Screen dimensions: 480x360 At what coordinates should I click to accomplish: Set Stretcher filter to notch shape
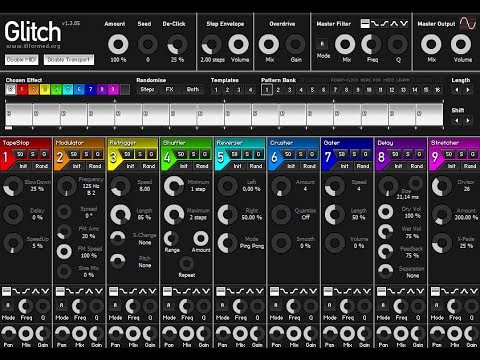click(474, 291)
